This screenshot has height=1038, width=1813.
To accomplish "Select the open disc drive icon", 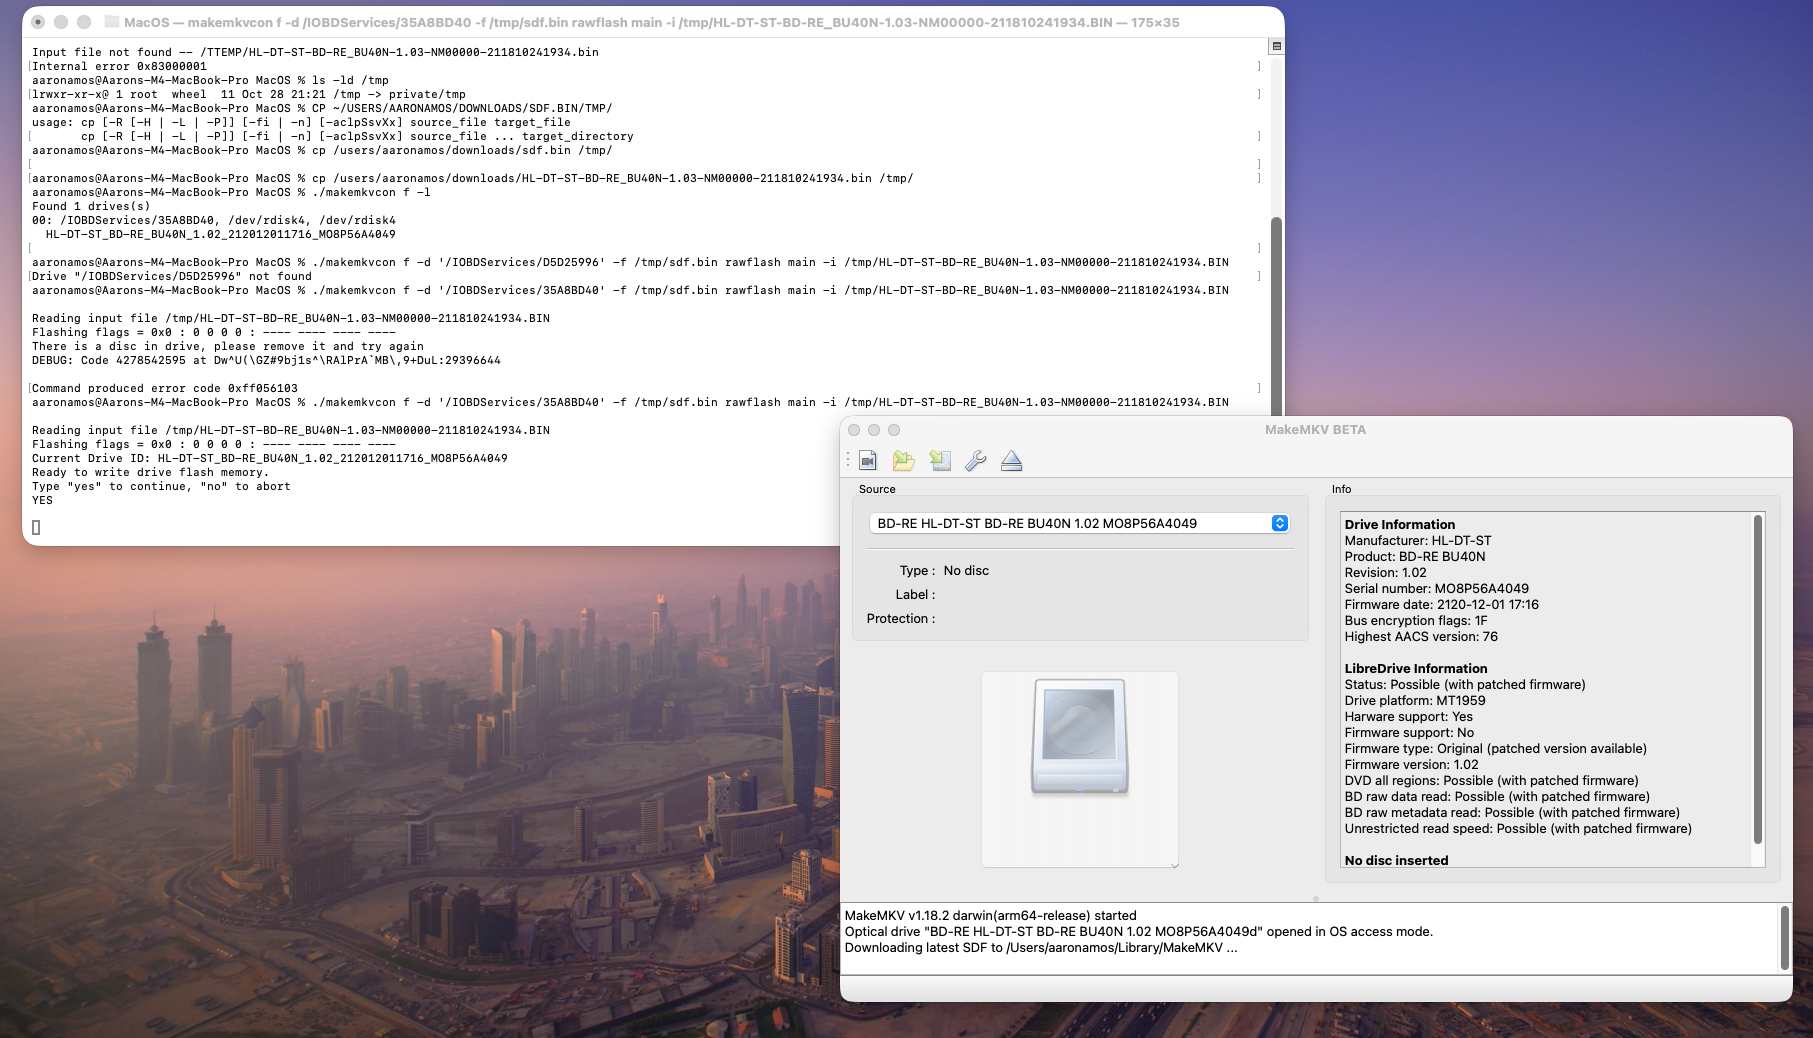I will (x=940, y=461).
